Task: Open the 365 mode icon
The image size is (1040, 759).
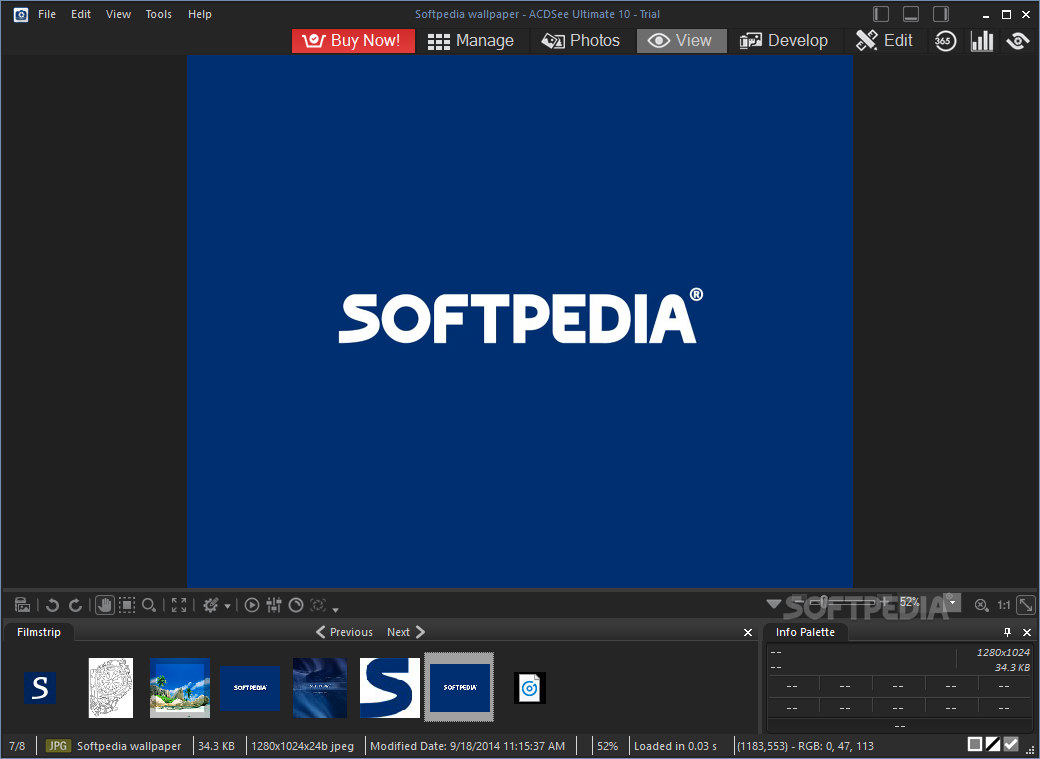Action: 945,41
